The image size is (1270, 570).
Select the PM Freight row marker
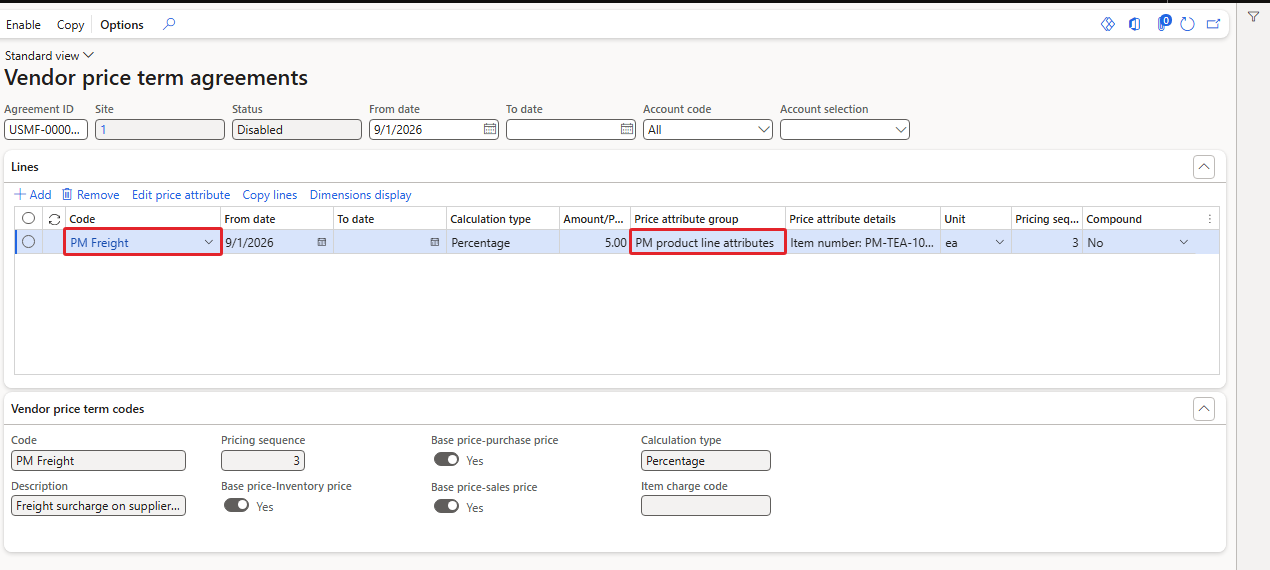29,242
